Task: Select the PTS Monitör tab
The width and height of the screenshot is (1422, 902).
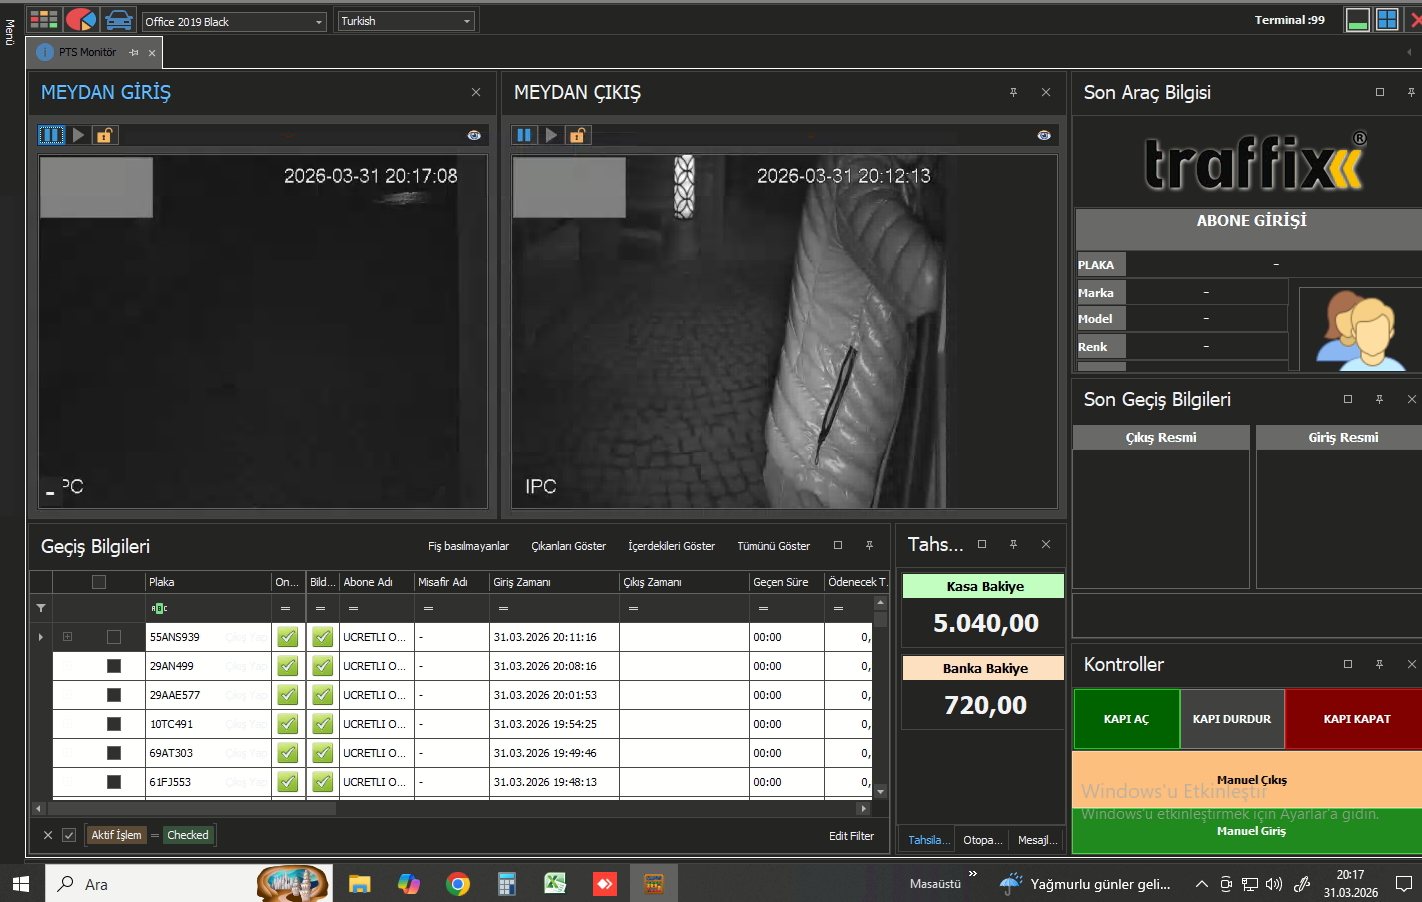Action: [x=86, y=52]
